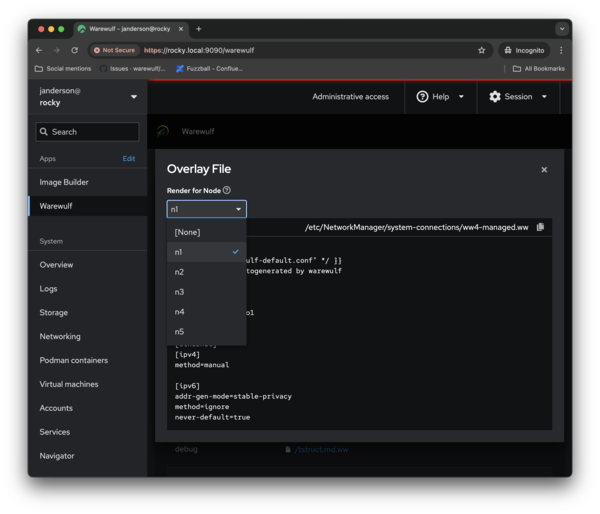
Task: Select [None] in node list
Action: point(207,232)
